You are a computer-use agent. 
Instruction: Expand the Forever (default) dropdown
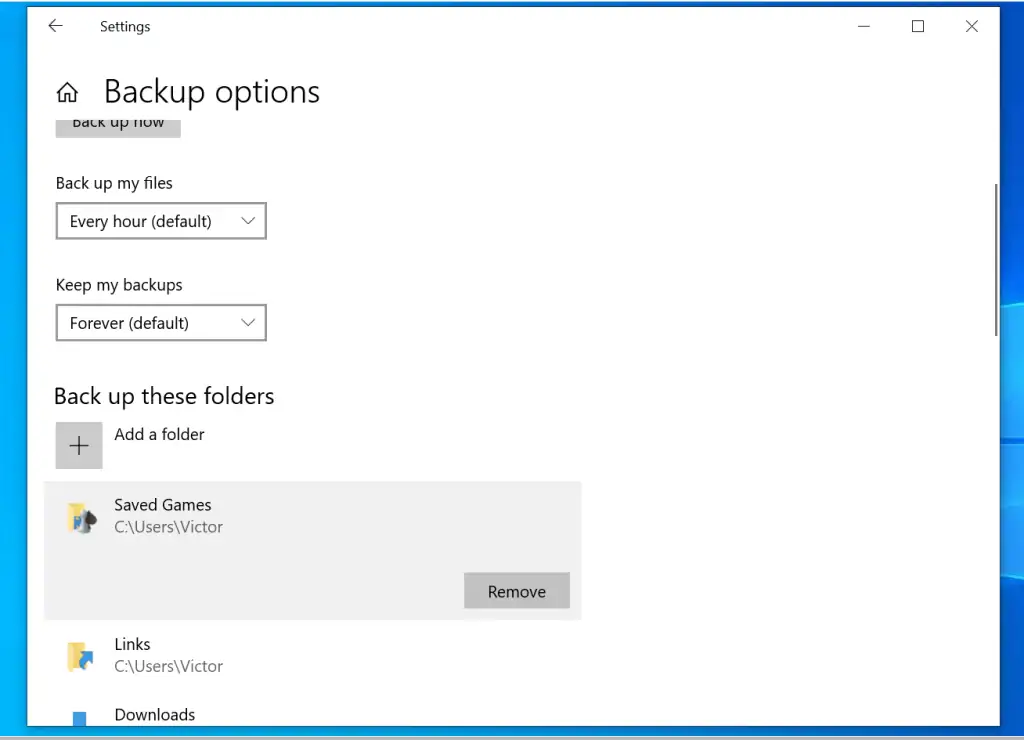click(x=160, y=324)
